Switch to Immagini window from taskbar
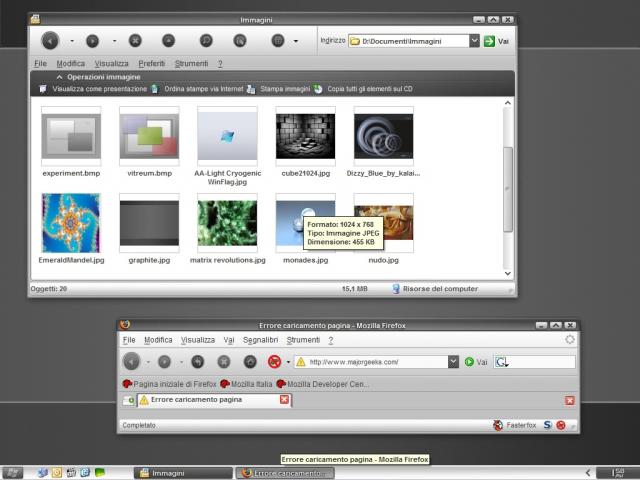Viewport: 640px width, 480px height. click(183, 473)
